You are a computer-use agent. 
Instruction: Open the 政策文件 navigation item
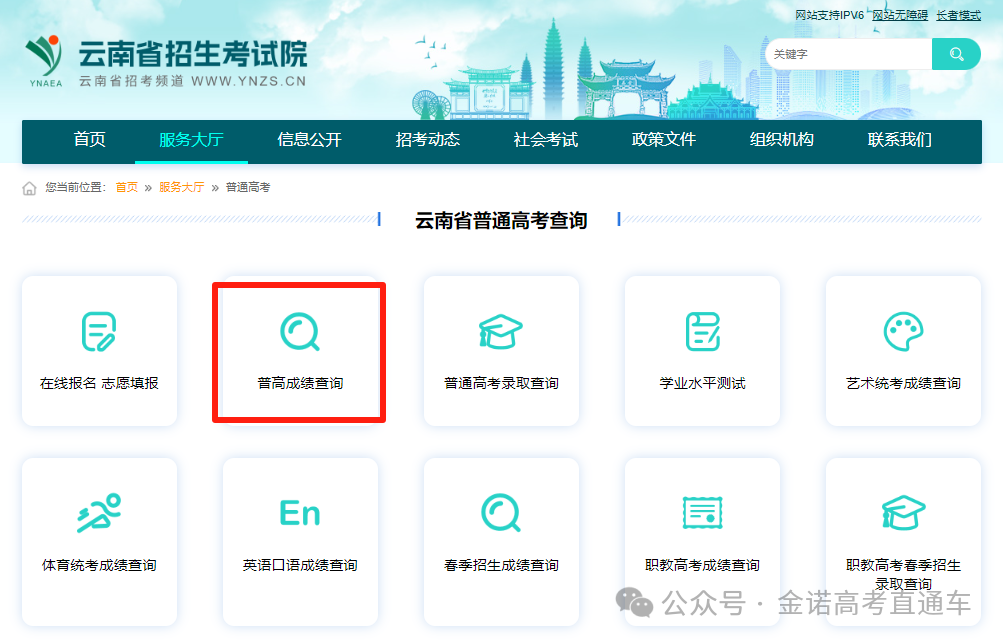[x=663, y=139]
